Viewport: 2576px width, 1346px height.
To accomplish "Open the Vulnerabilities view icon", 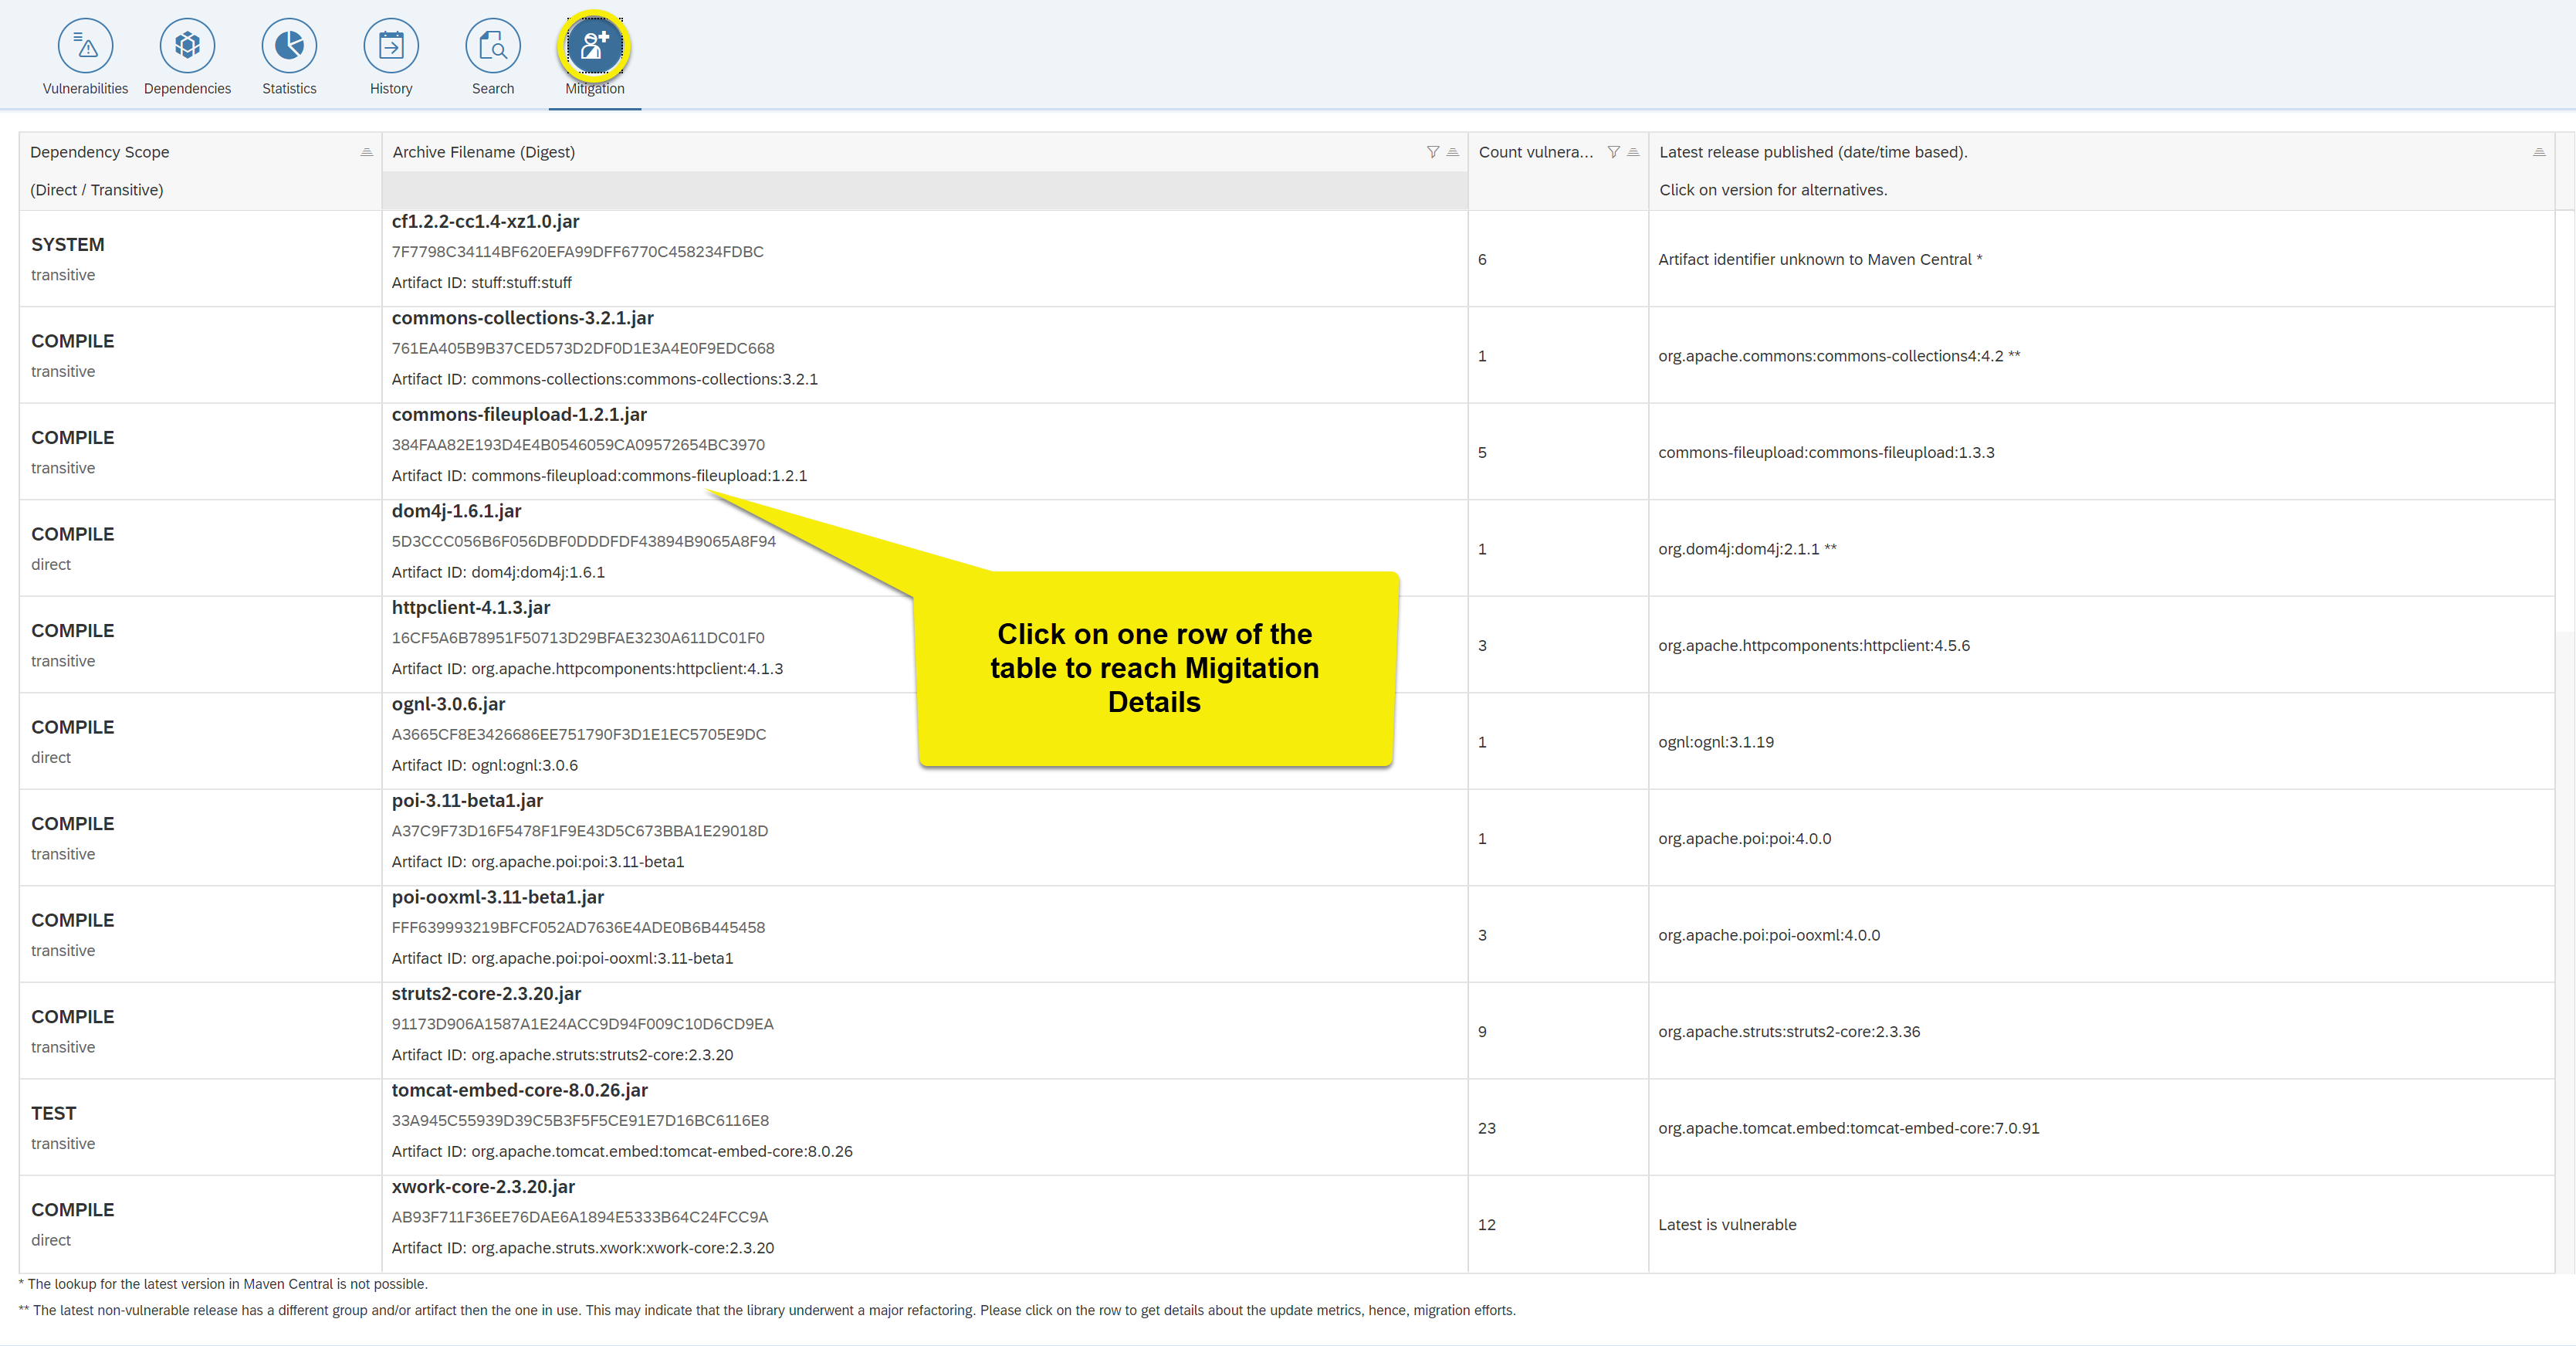I will click(85, 46).
